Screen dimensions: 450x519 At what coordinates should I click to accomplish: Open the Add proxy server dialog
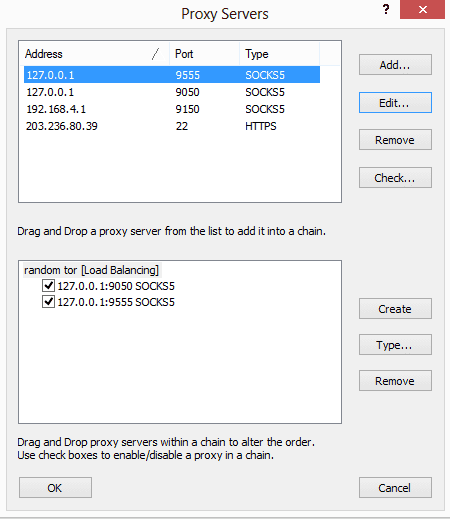tap(395, 65)
